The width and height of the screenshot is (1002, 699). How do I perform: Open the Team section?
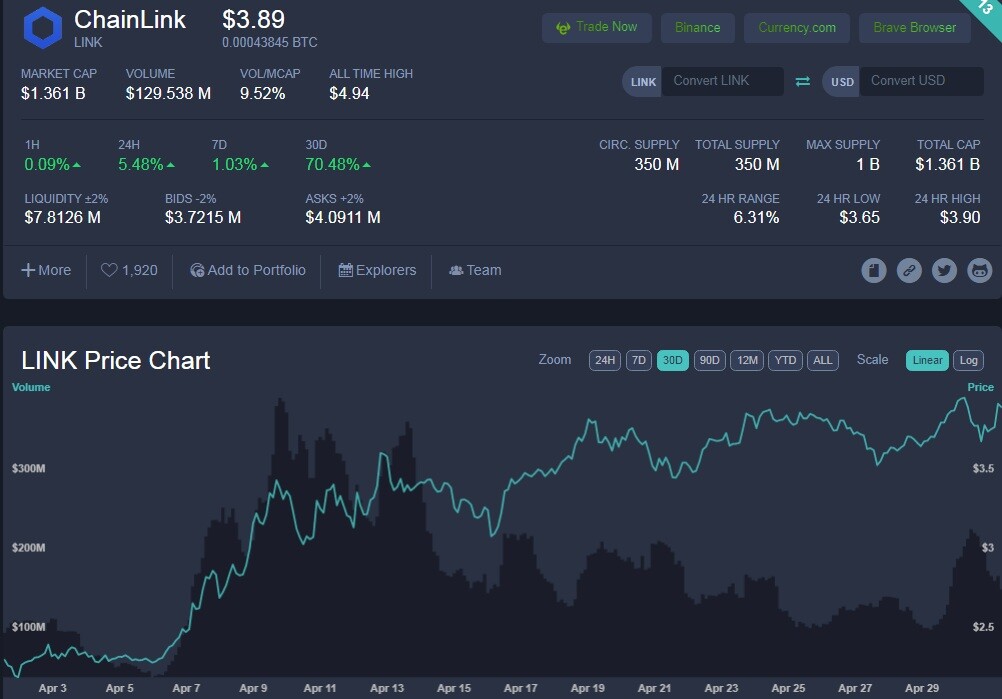click(475, 270)
